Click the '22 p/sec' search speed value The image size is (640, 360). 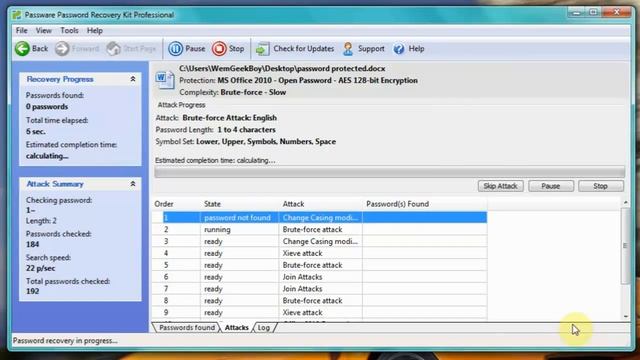[x=40, y=268]
